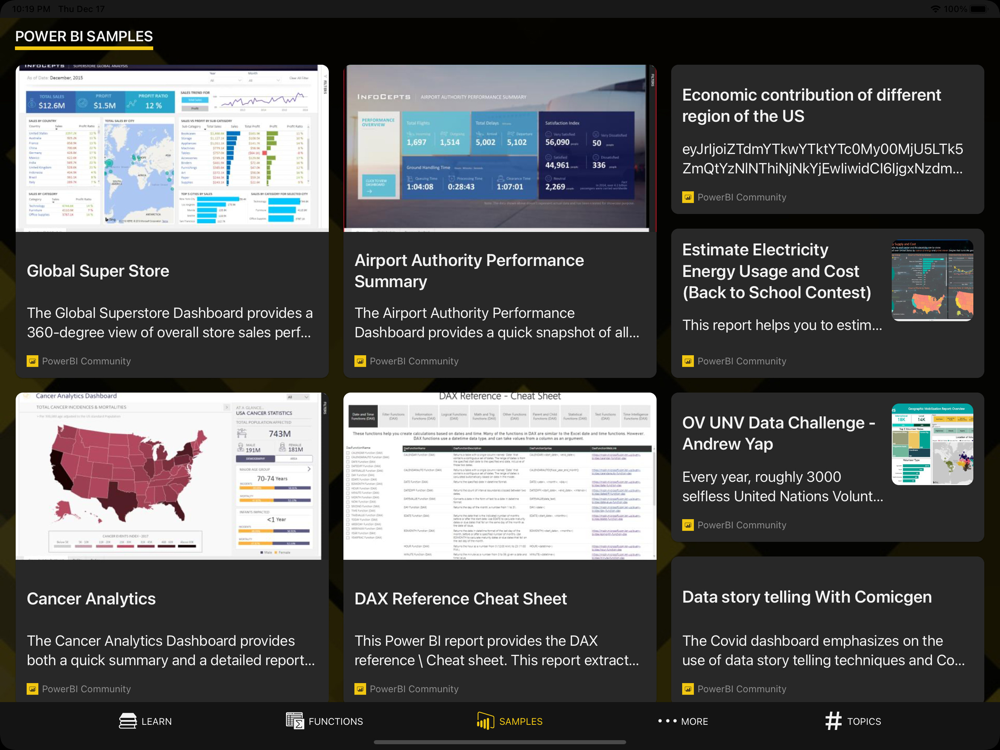This screenshot has height=750, width=1000.
Task: Open Airport Authority Performance Summary thumbnail
Action: click(500, 148)
